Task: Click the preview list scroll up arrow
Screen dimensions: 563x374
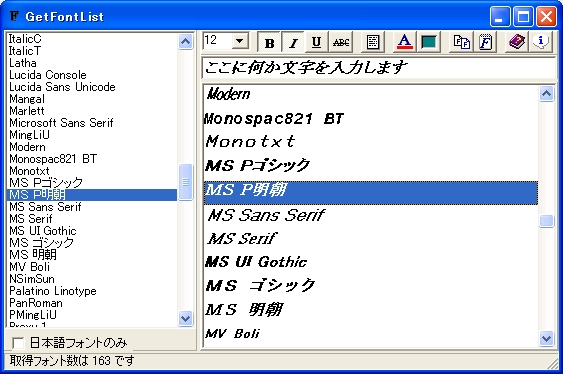Action: pos(546,94)
